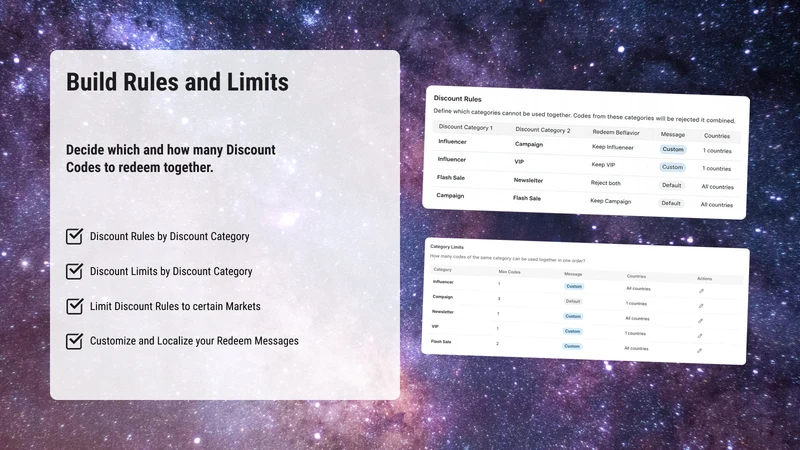800x450 pixels.
Task: Click checkmark beside Limit Discount Rules to certain Markets
Action: click(x=74, y=306)
